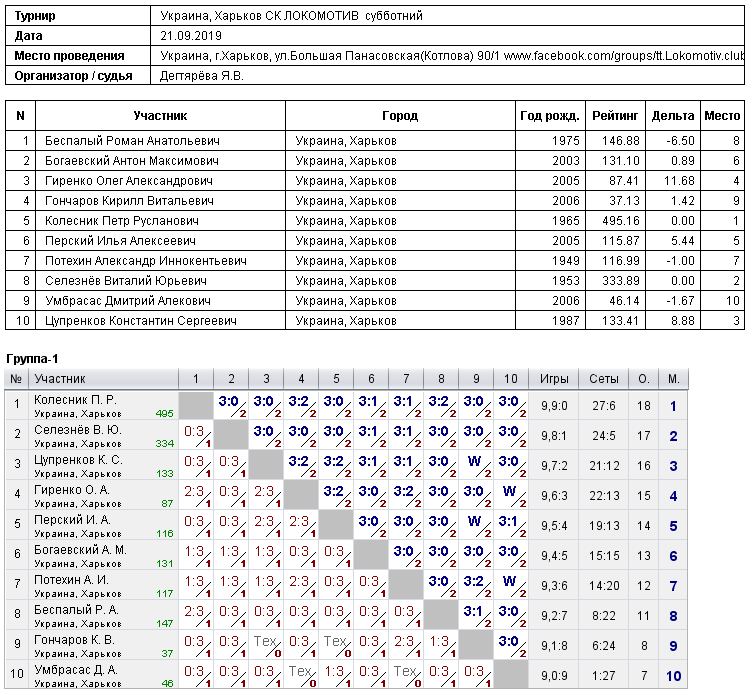
Task: Click the Группа-1 heading
Action: 32,359
